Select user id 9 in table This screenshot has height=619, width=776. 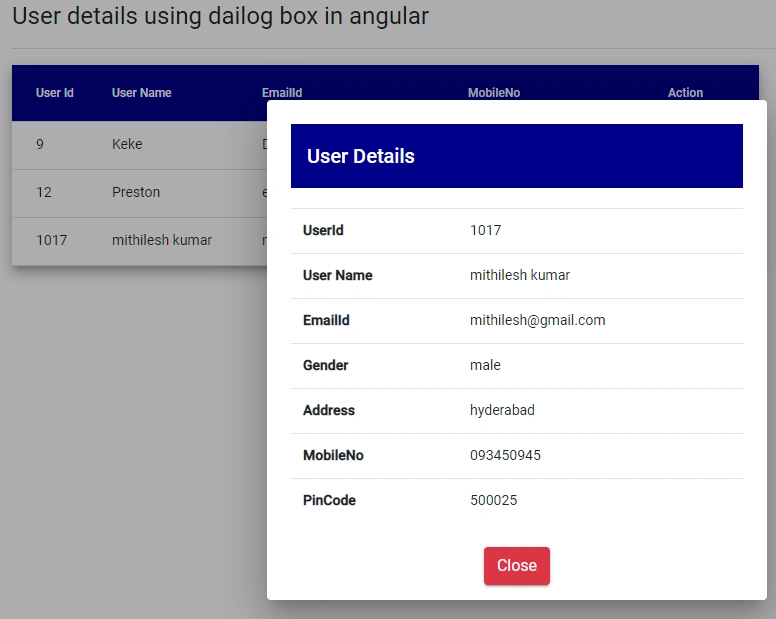pos(40,144)
